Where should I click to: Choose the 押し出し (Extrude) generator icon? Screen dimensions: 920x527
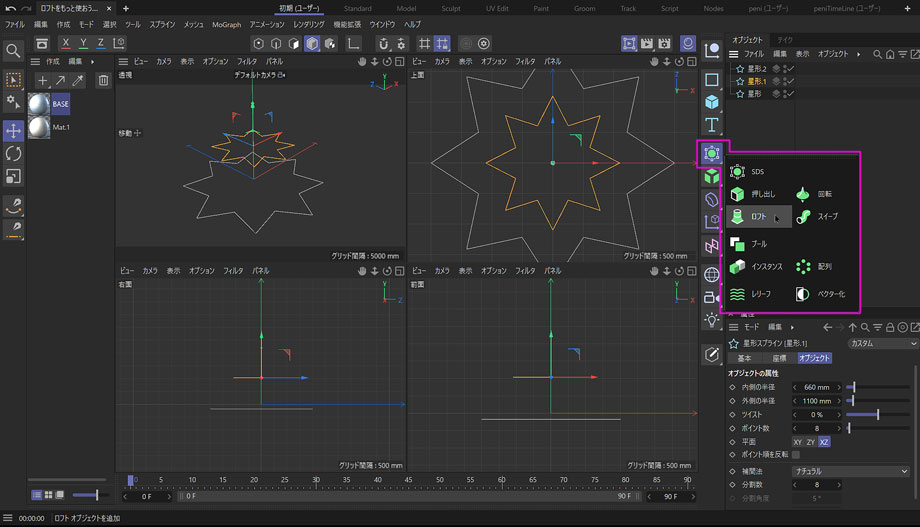coord(737,194)
